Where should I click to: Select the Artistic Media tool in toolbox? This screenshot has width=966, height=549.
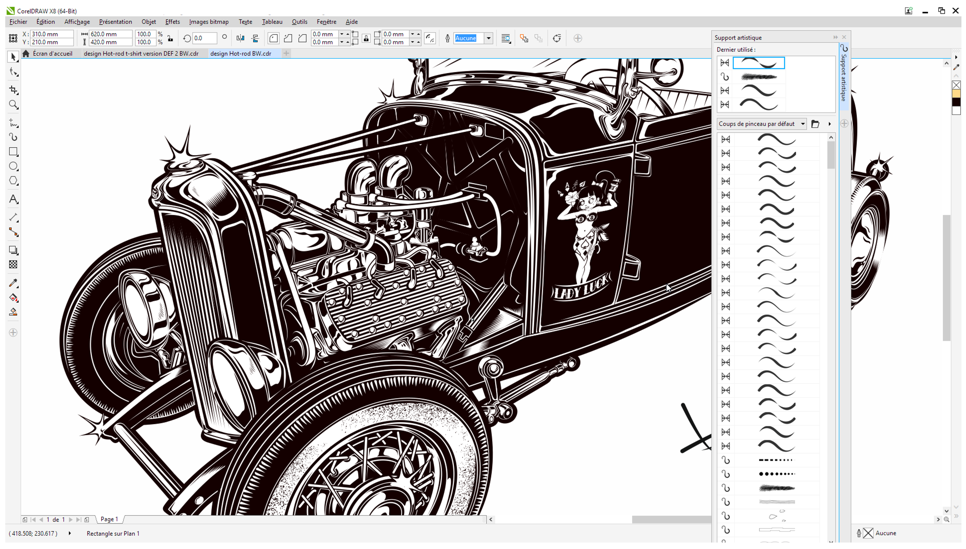(14, 137)
